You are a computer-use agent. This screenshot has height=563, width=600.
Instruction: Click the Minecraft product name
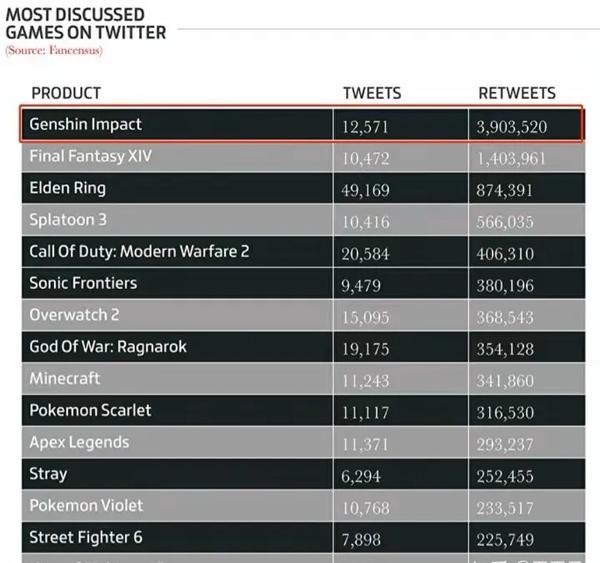coord(65,378)
